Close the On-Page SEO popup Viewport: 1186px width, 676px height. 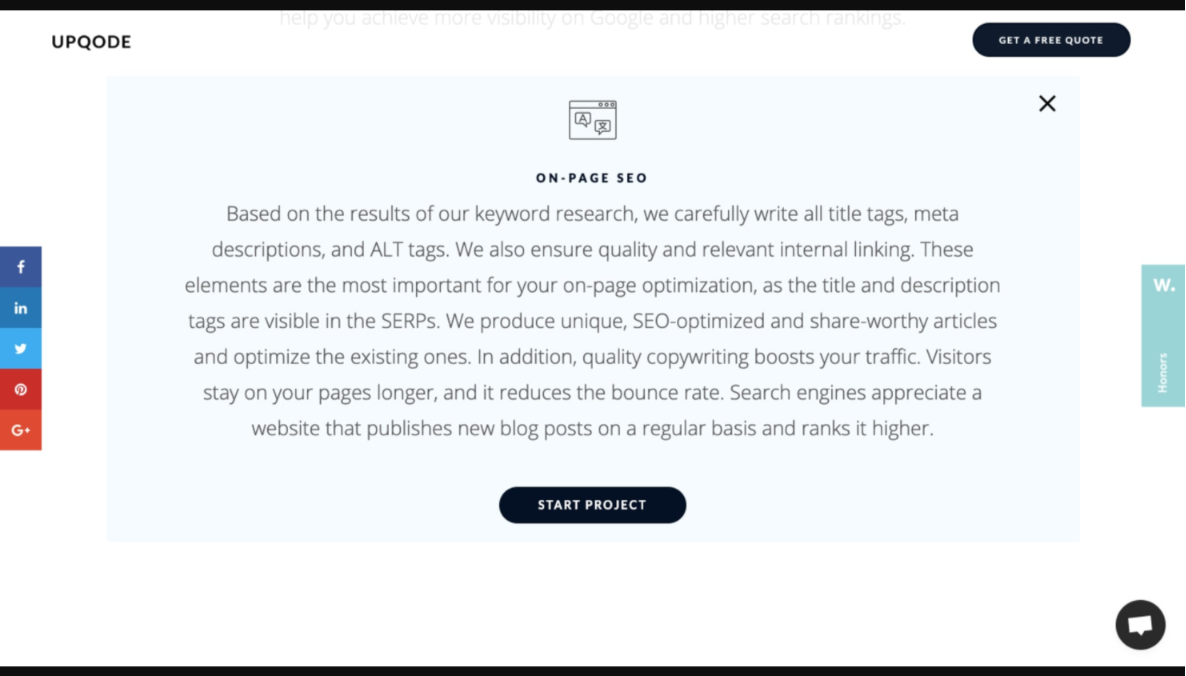click(x=1047, y=103)
